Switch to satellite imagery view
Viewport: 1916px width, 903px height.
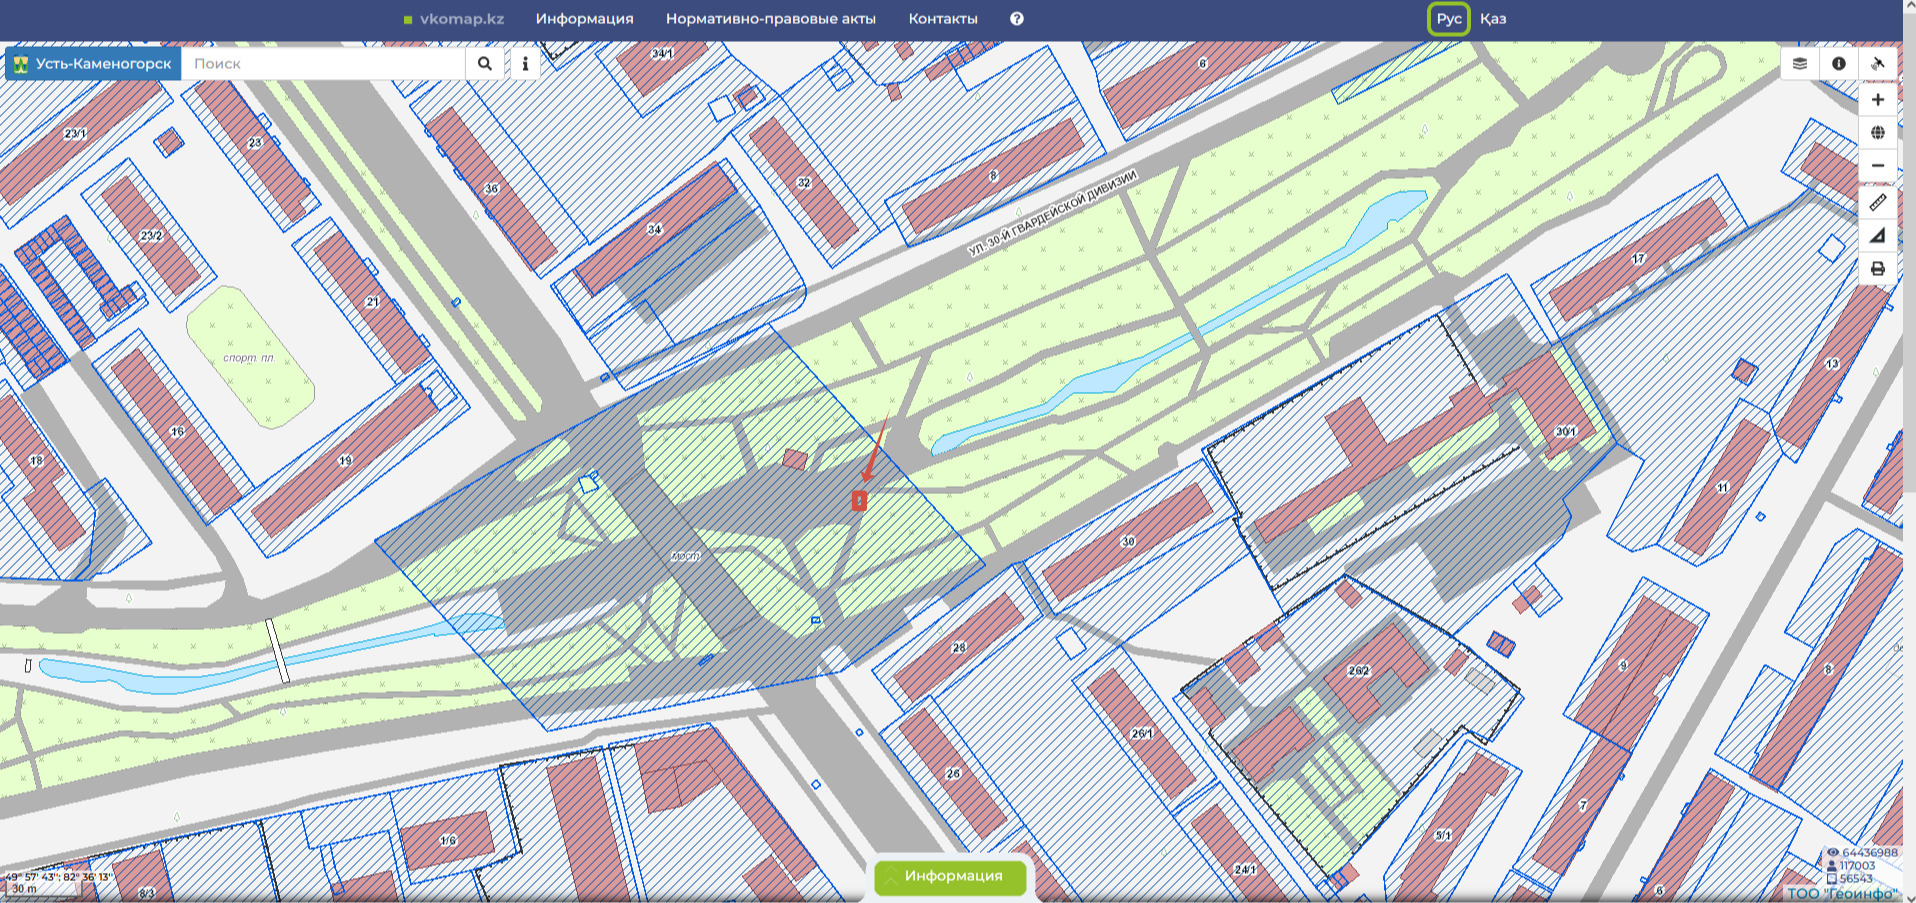[x=1878, y=64]
